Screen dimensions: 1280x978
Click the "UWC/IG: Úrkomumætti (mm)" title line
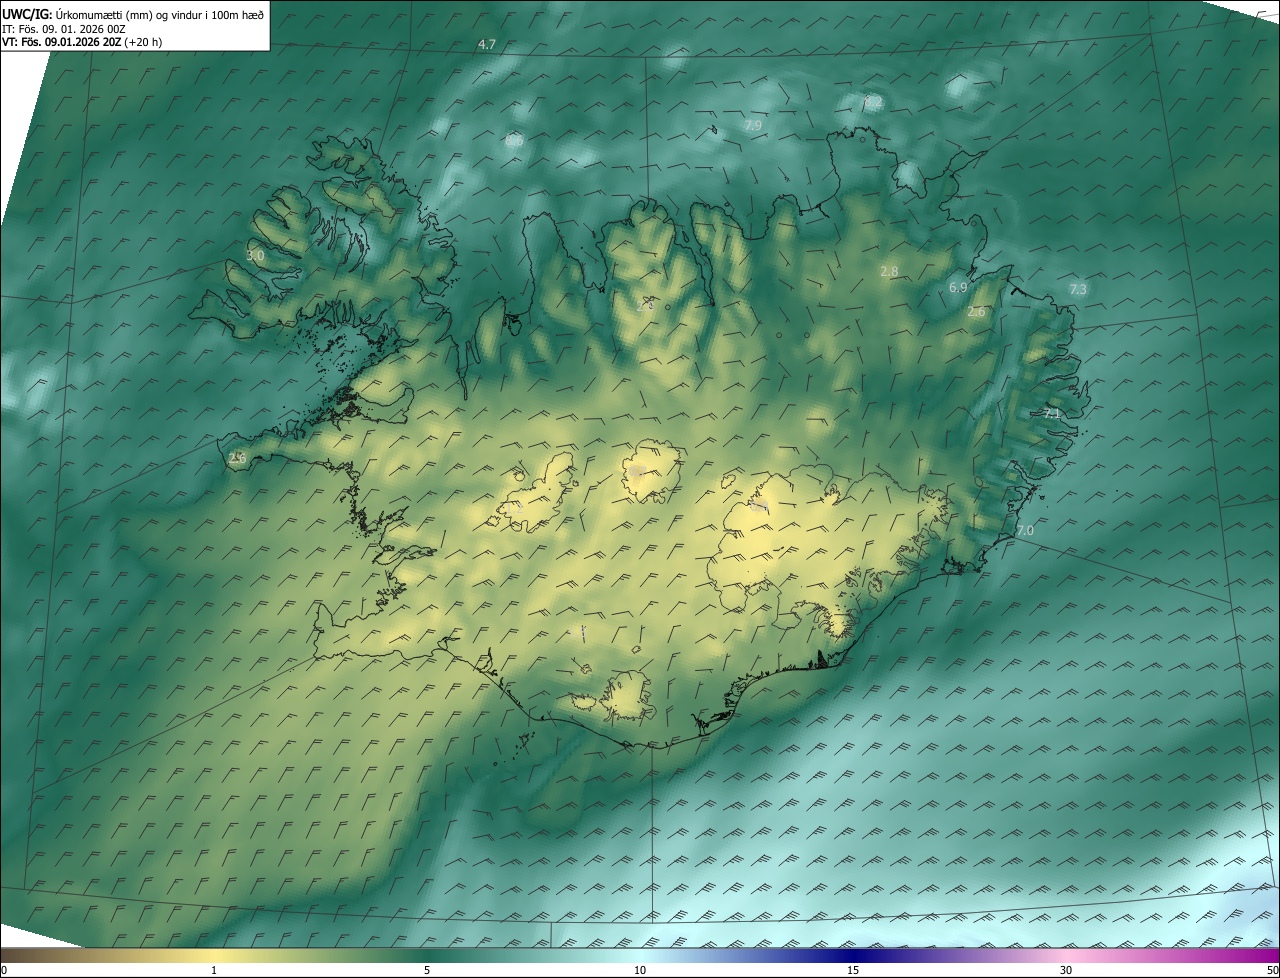(x=133, y=14)
